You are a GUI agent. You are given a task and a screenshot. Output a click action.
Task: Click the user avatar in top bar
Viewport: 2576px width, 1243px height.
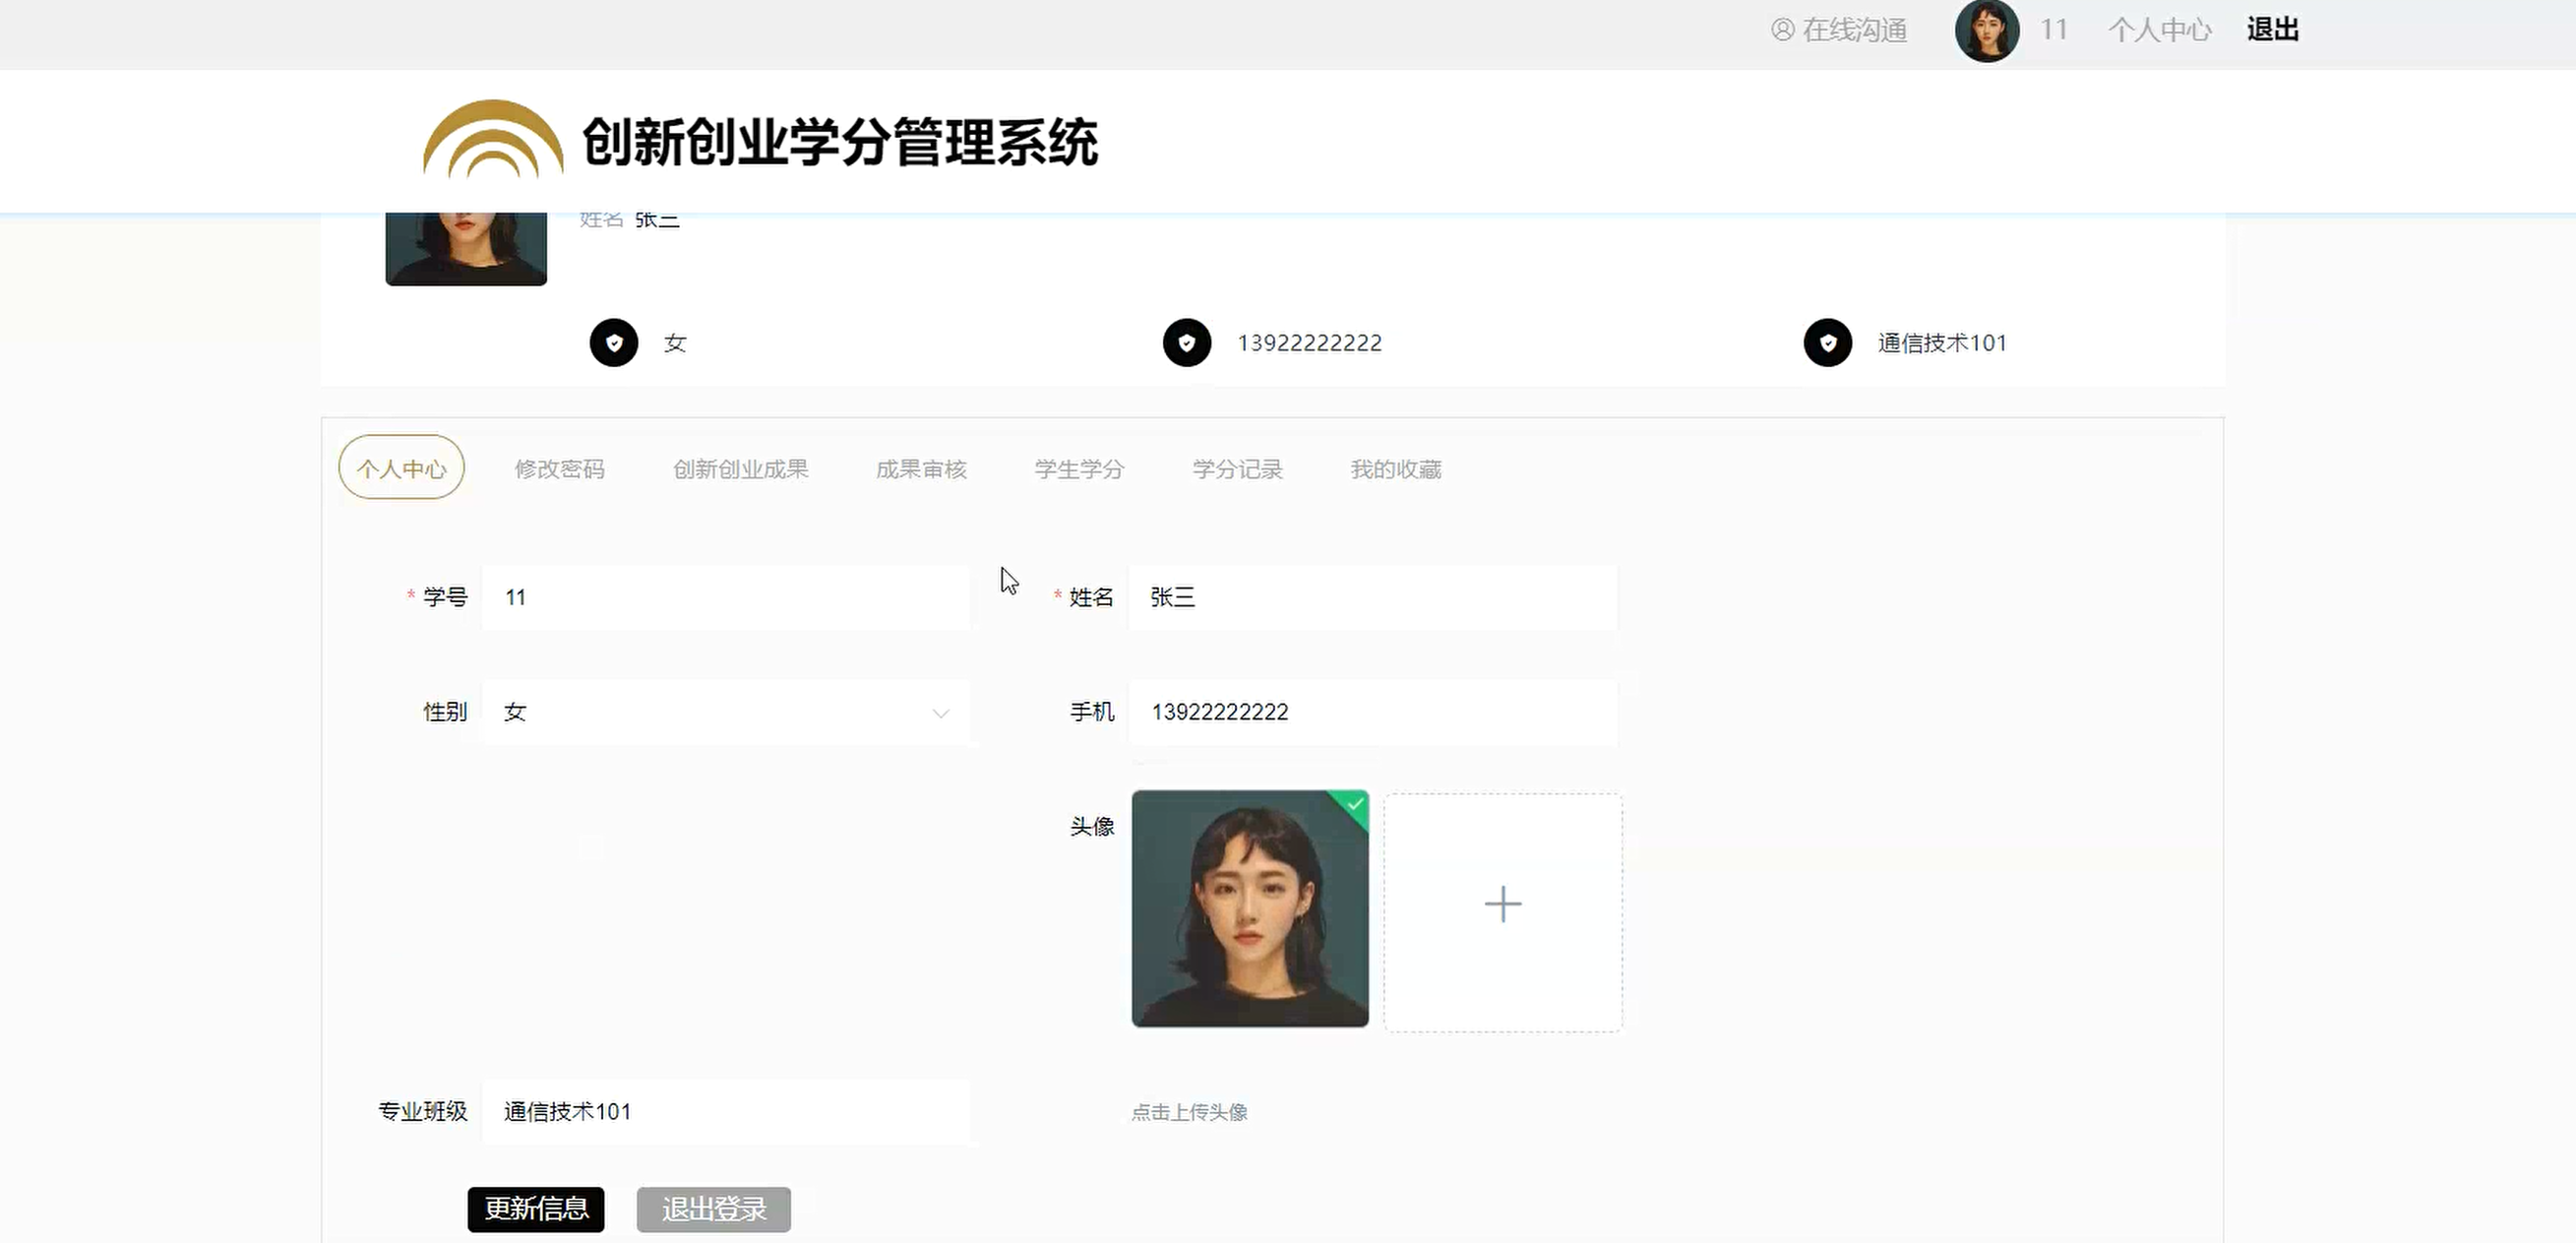click(1987, 31)
